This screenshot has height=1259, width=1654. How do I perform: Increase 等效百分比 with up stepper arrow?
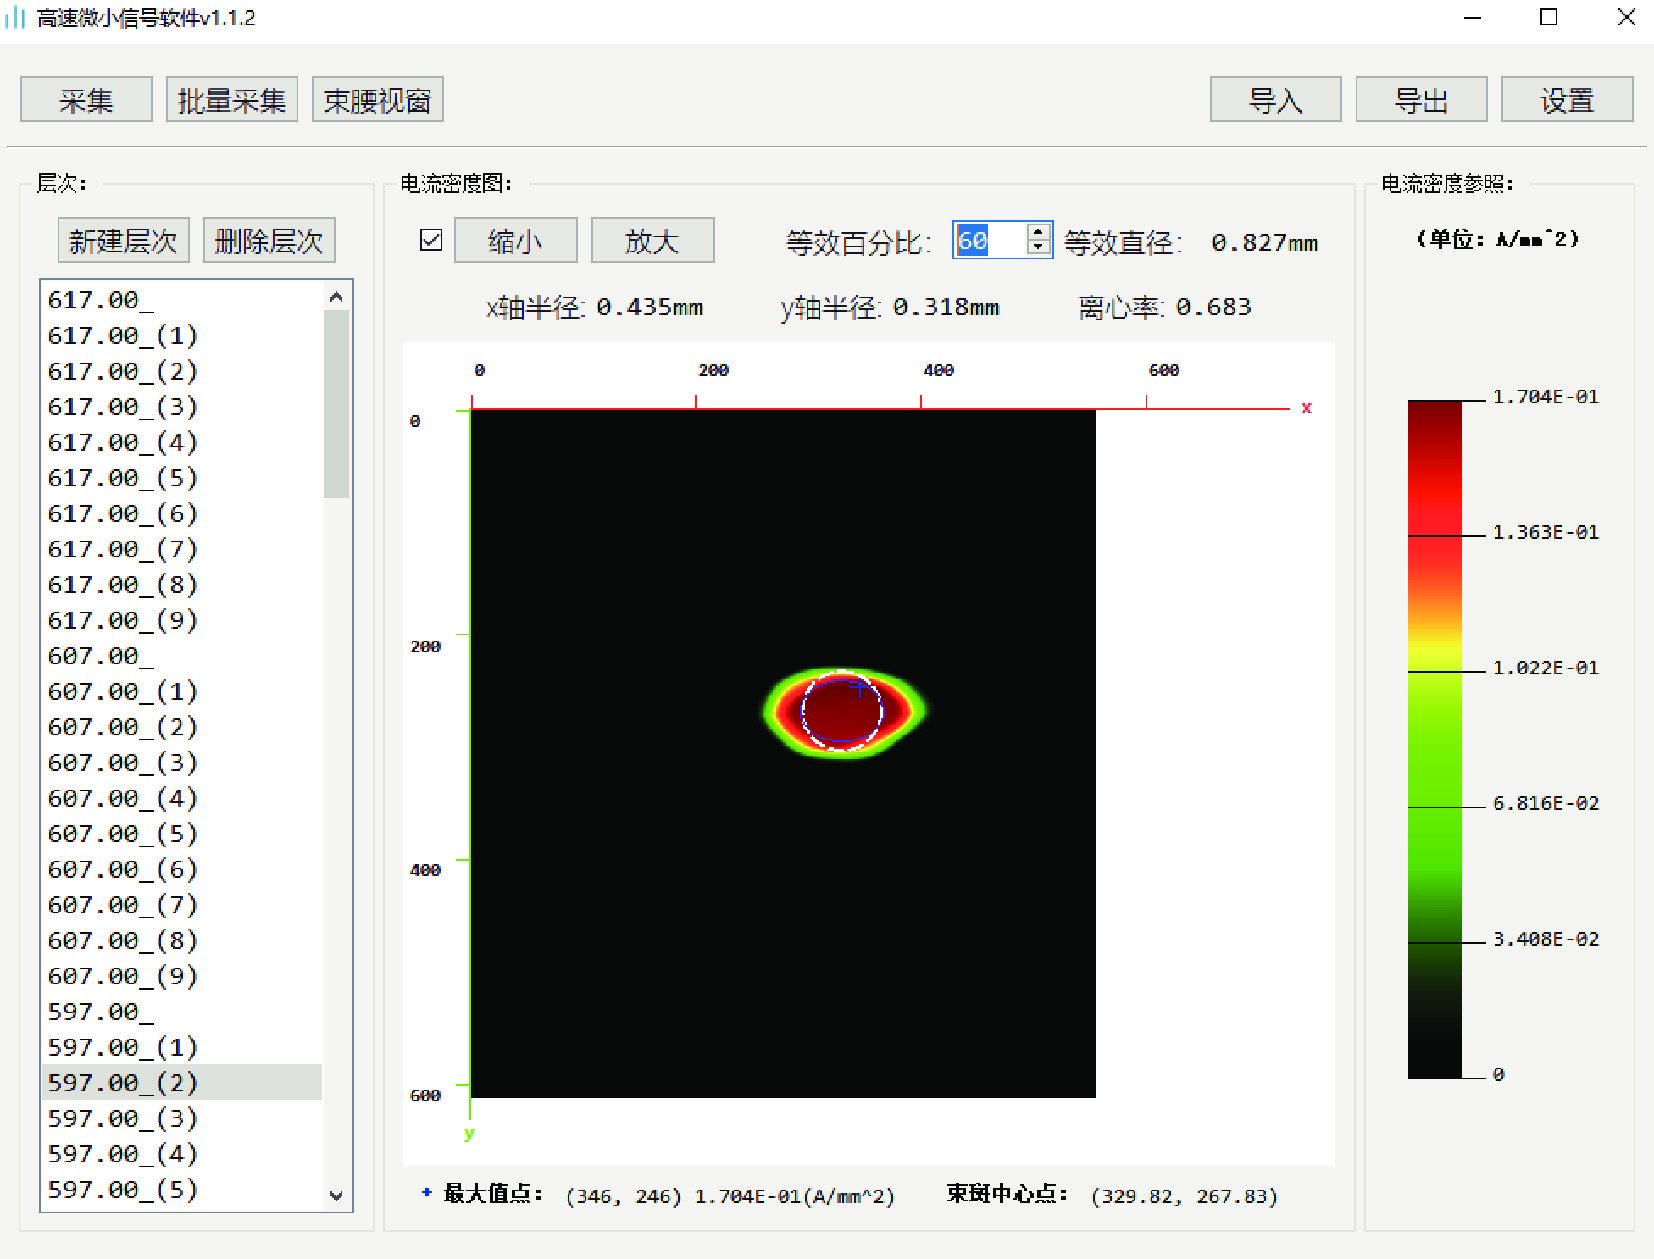tap(1039, 232)
